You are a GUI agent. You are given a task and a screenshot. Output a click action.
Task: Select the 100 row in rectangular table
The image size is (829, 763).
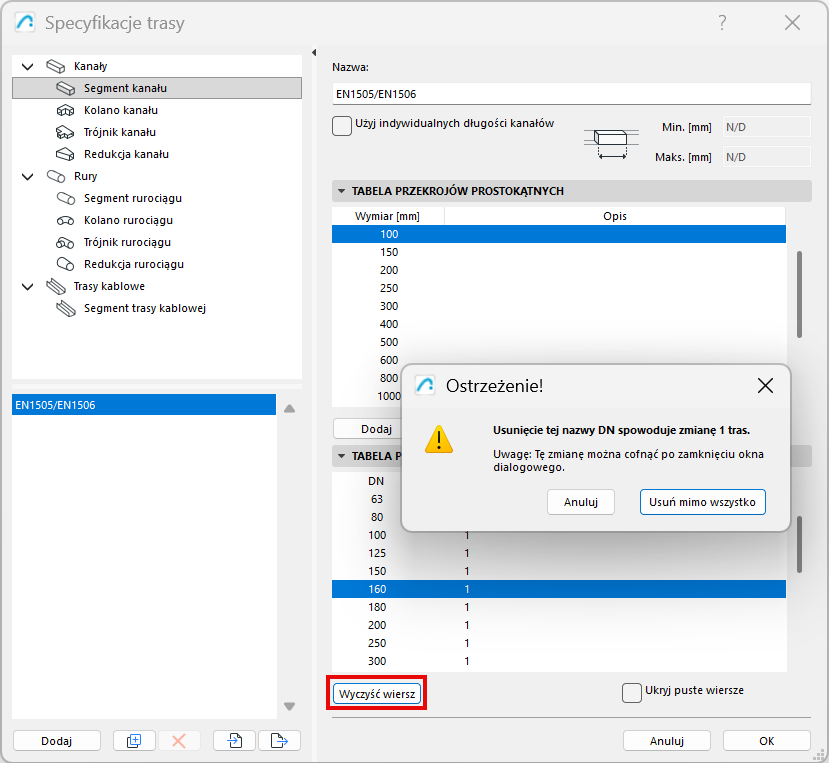click(559, 234)
